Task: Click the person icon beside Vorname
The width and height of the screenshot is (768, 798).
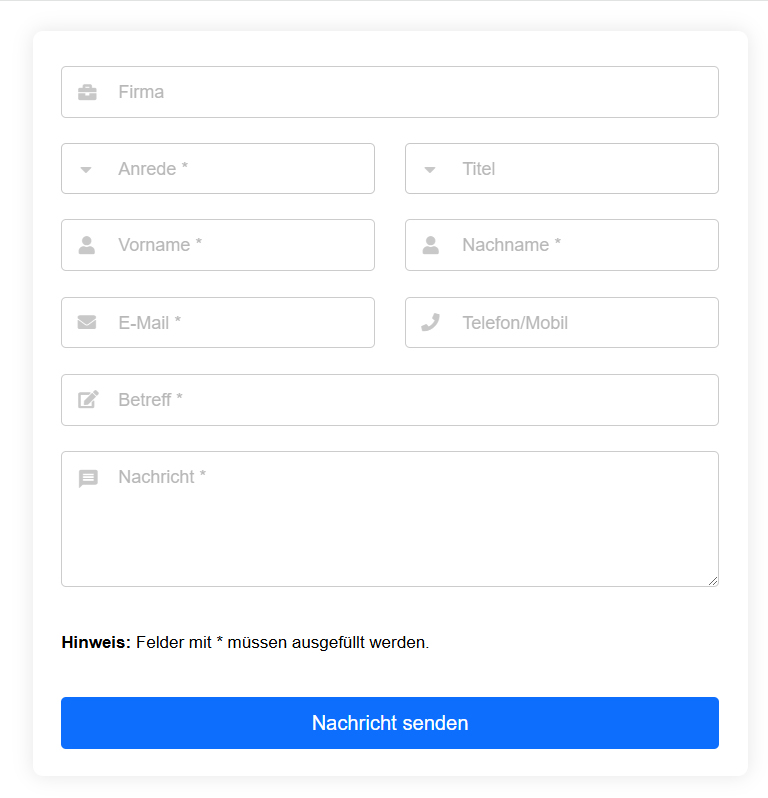Action: click(x=87, y=245)
